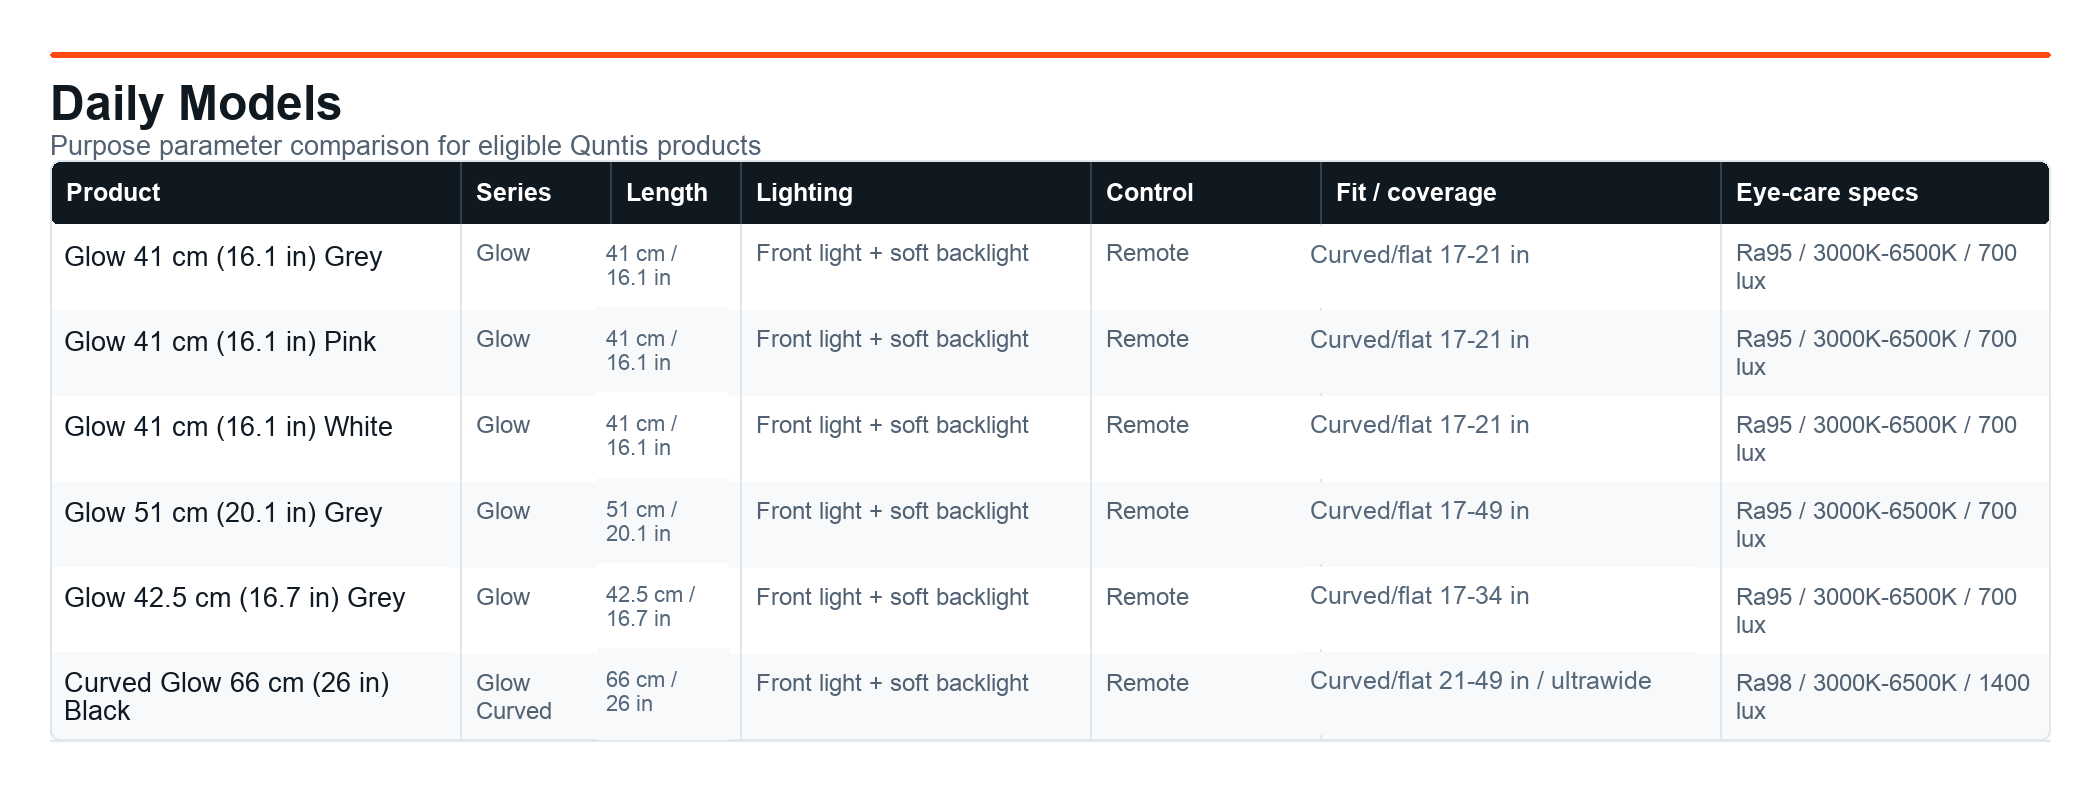Select product "Glow 41 cm (16.1 in) Grey"
The height and width of the screenshot is (794, 2100).
223,257
